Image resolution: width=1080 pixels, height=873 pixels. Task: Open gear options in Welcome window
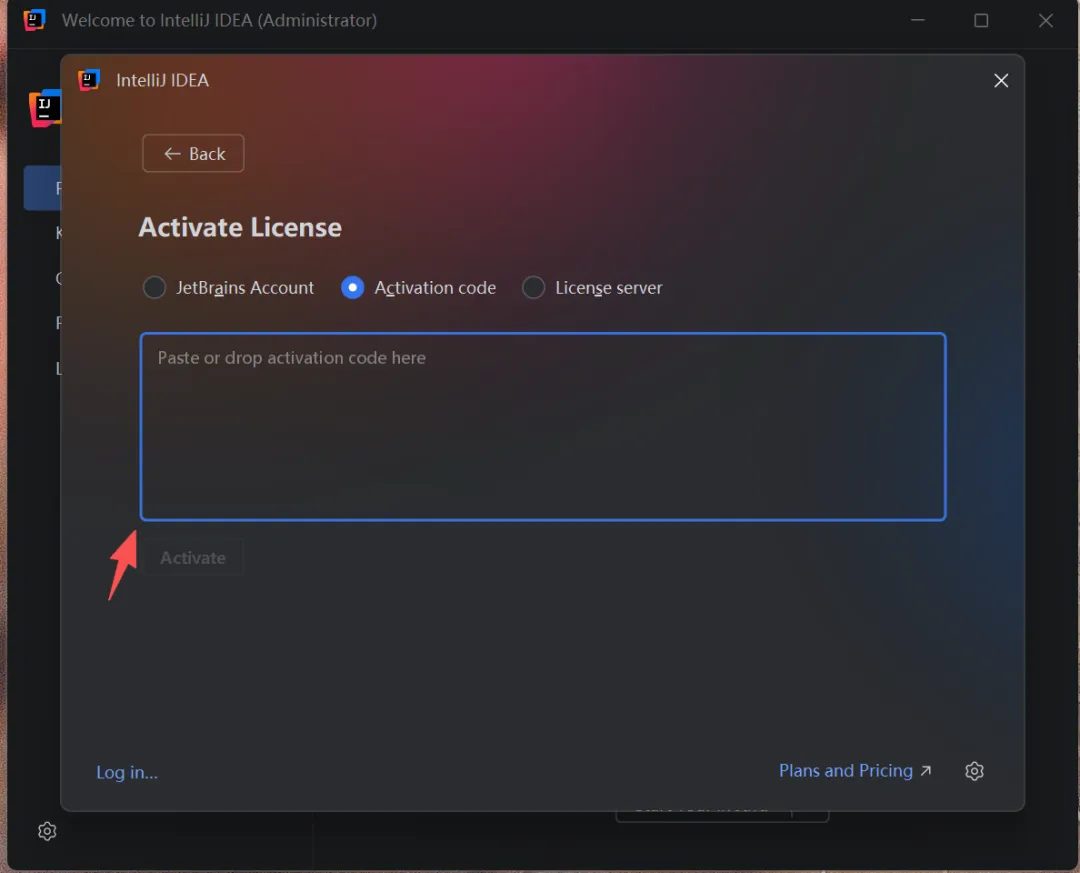(x=47, y=831)
